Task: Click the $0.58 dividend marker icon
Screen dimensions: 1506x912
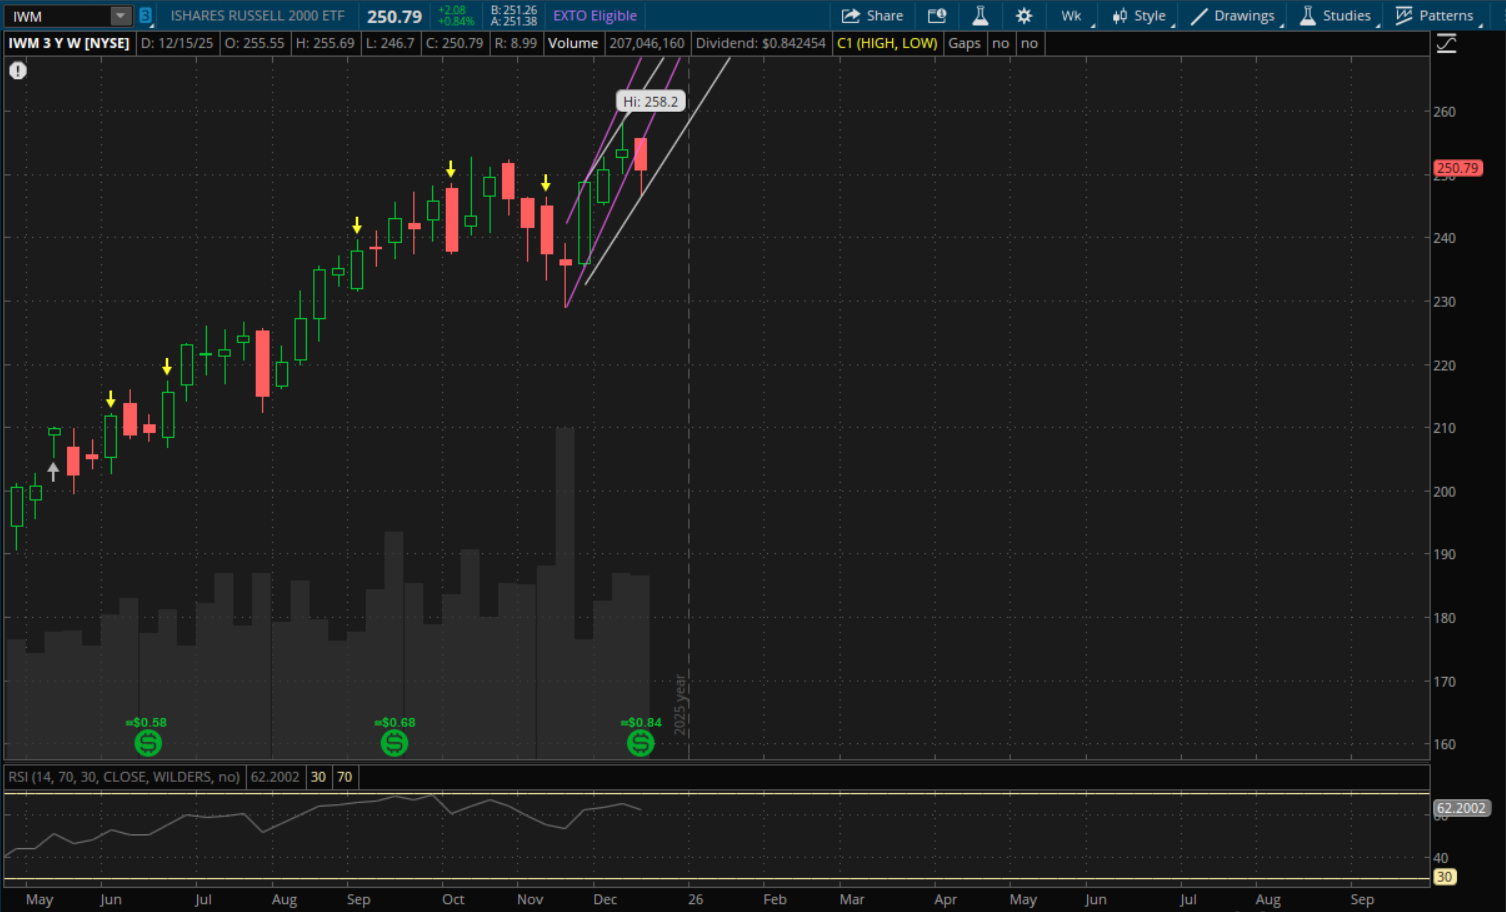Action: point(147,743)
